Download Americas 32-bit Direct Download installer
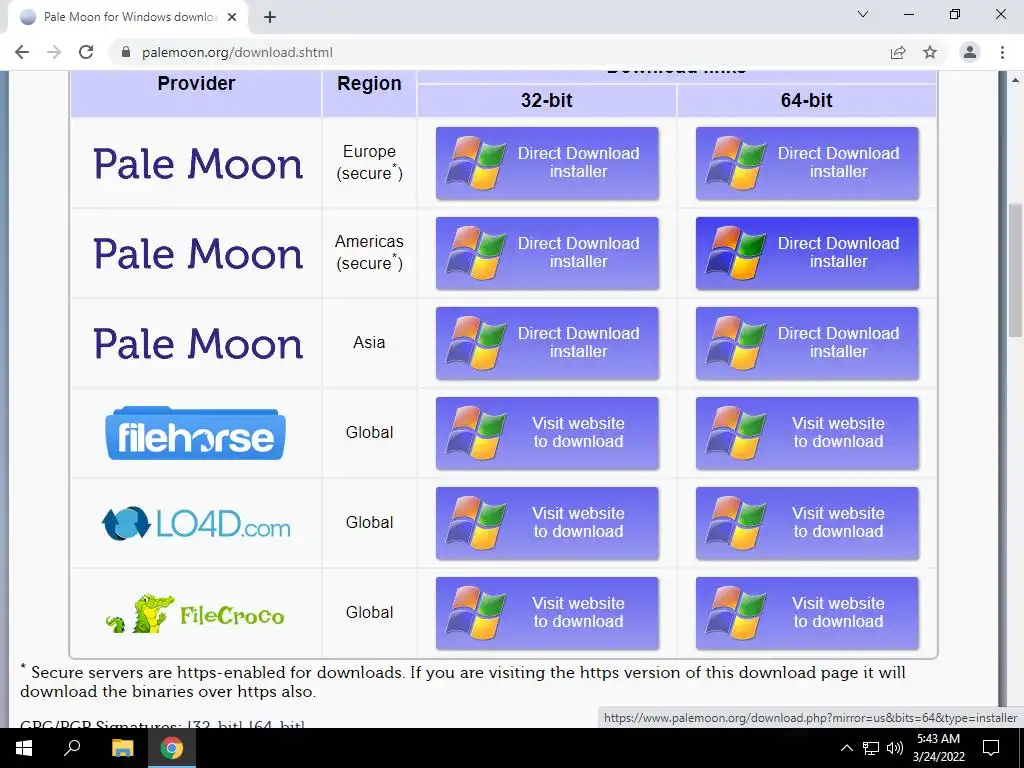1024x768 pixels. [547, 253]
